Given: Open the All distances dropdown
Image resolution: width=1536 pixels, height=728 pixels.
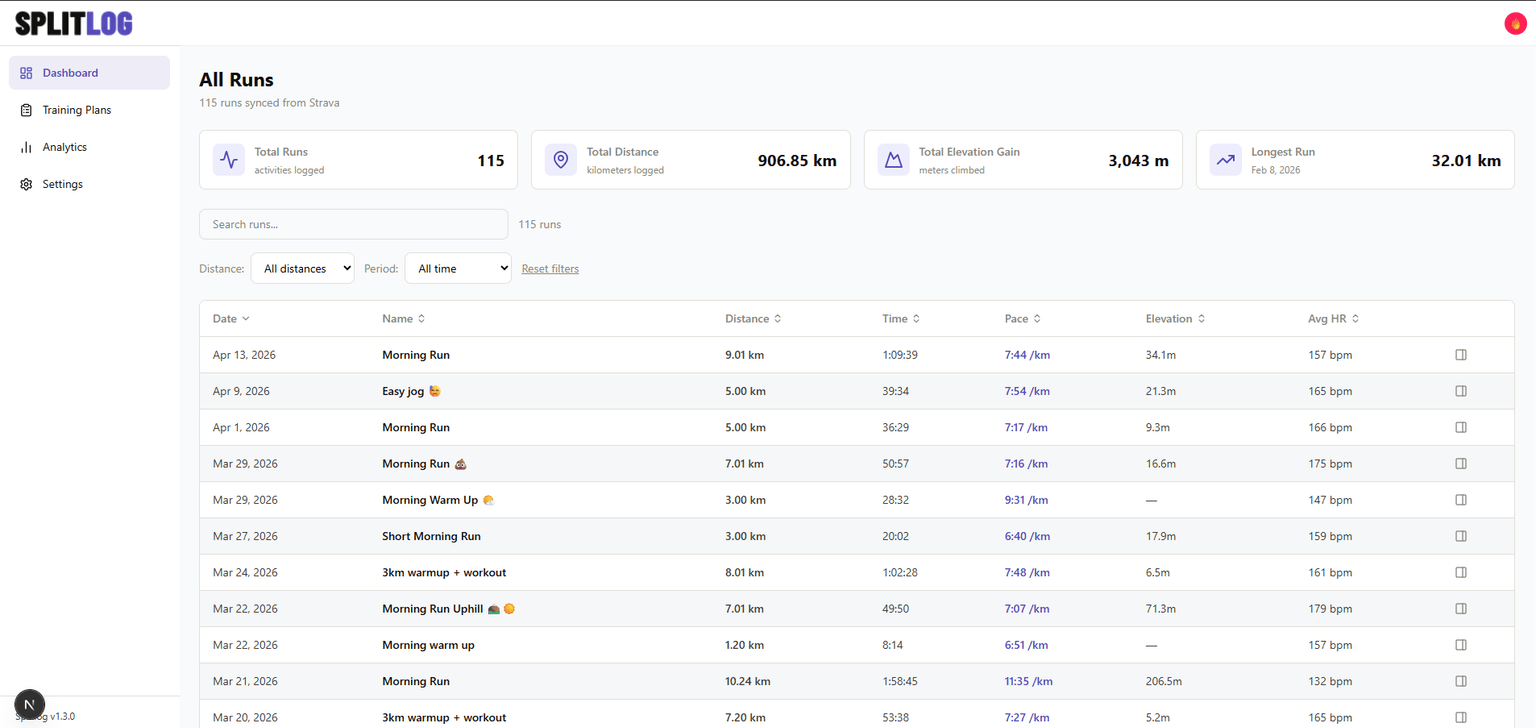Looking at the screenshot, I should point(302,268).
